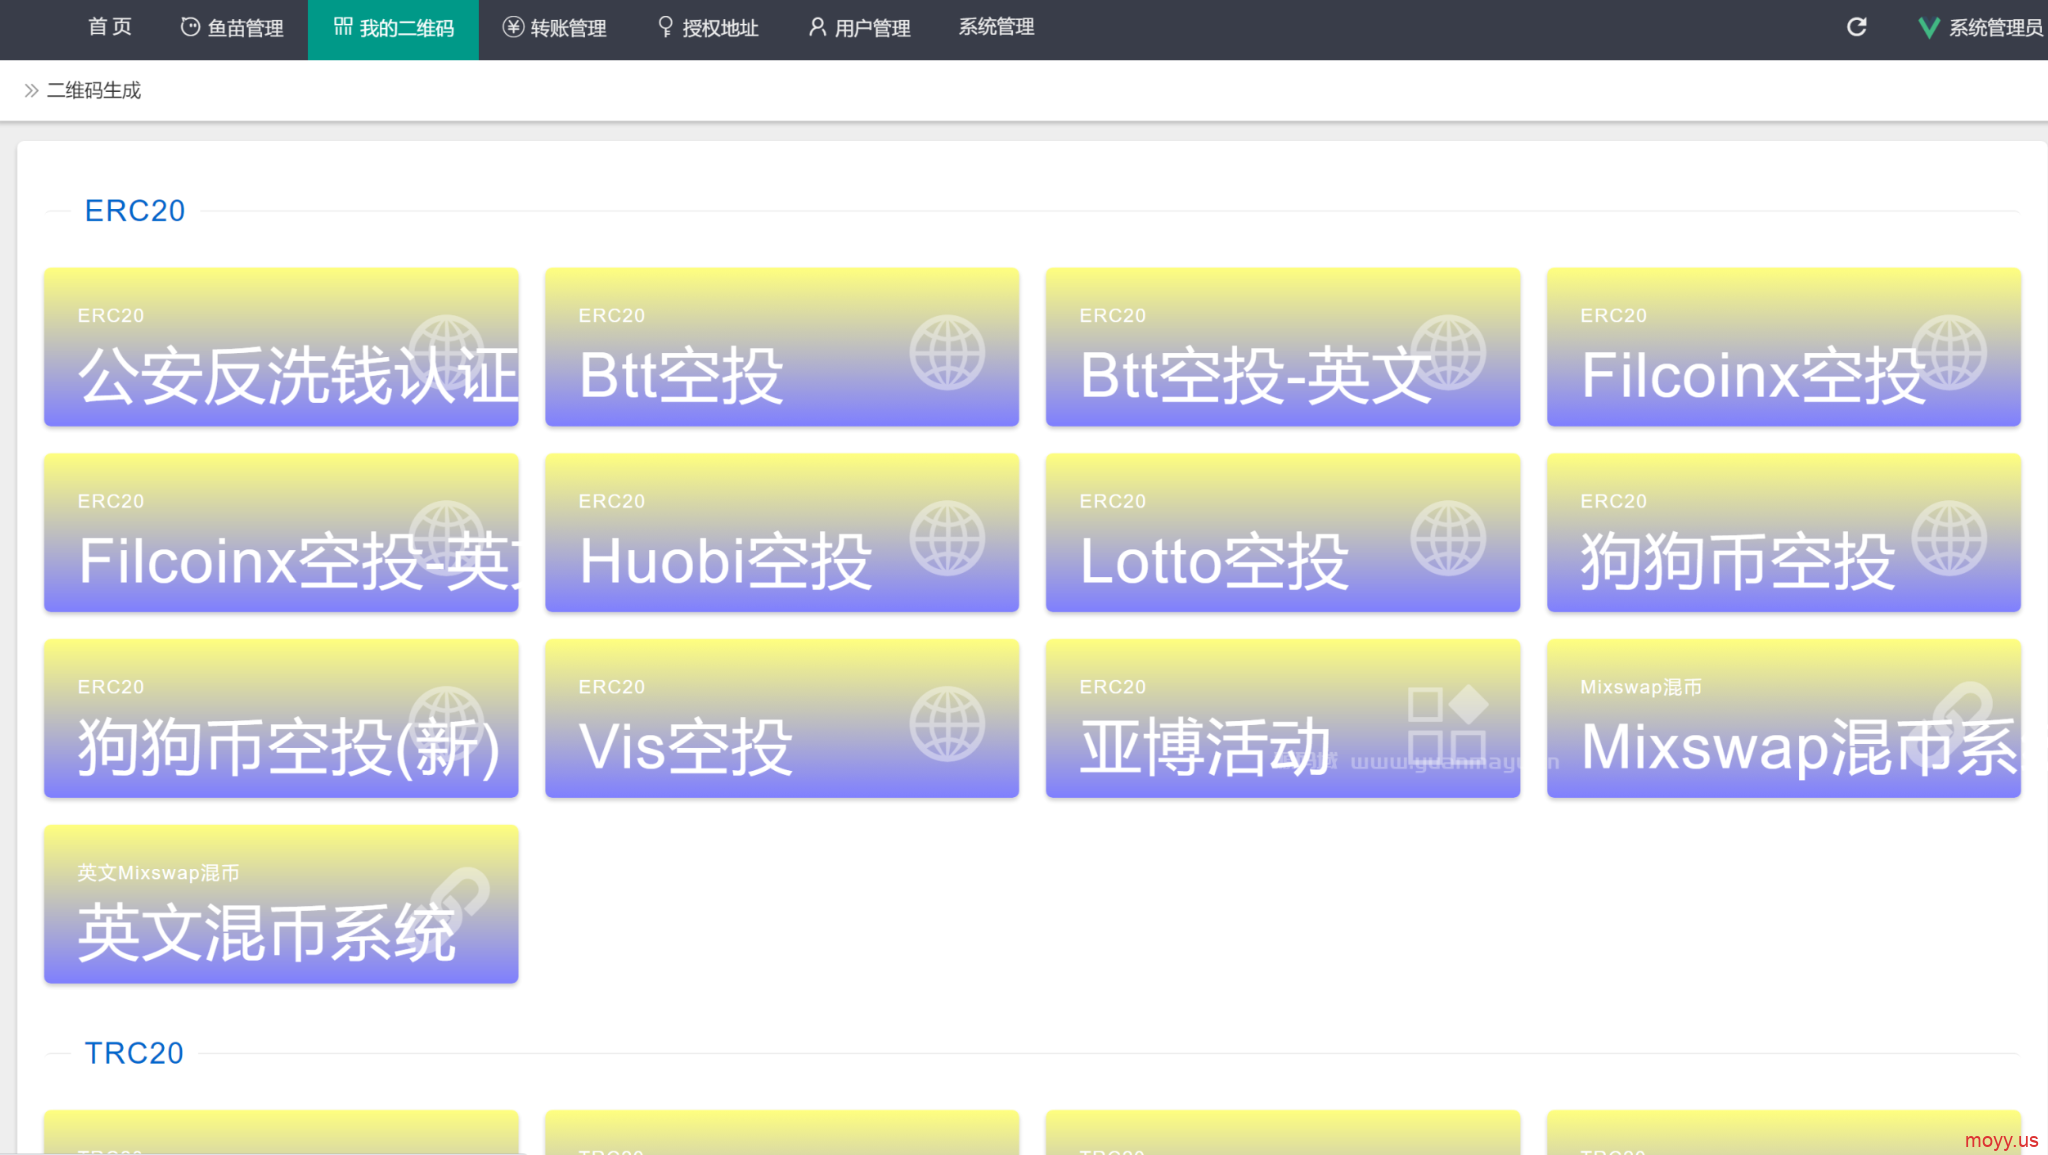Click globe icon on 公安反洗钱认证 card

446,352
